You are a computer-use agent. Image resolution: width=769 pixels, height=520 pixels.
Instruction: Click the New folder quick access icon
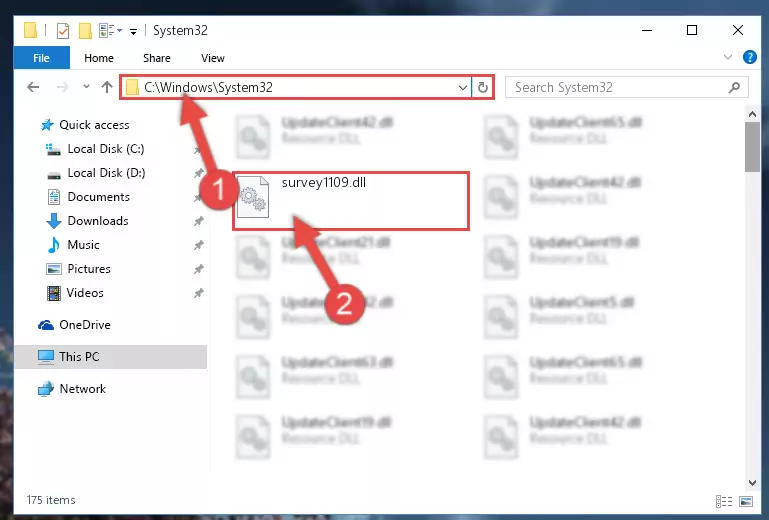(x=85, y=31)
